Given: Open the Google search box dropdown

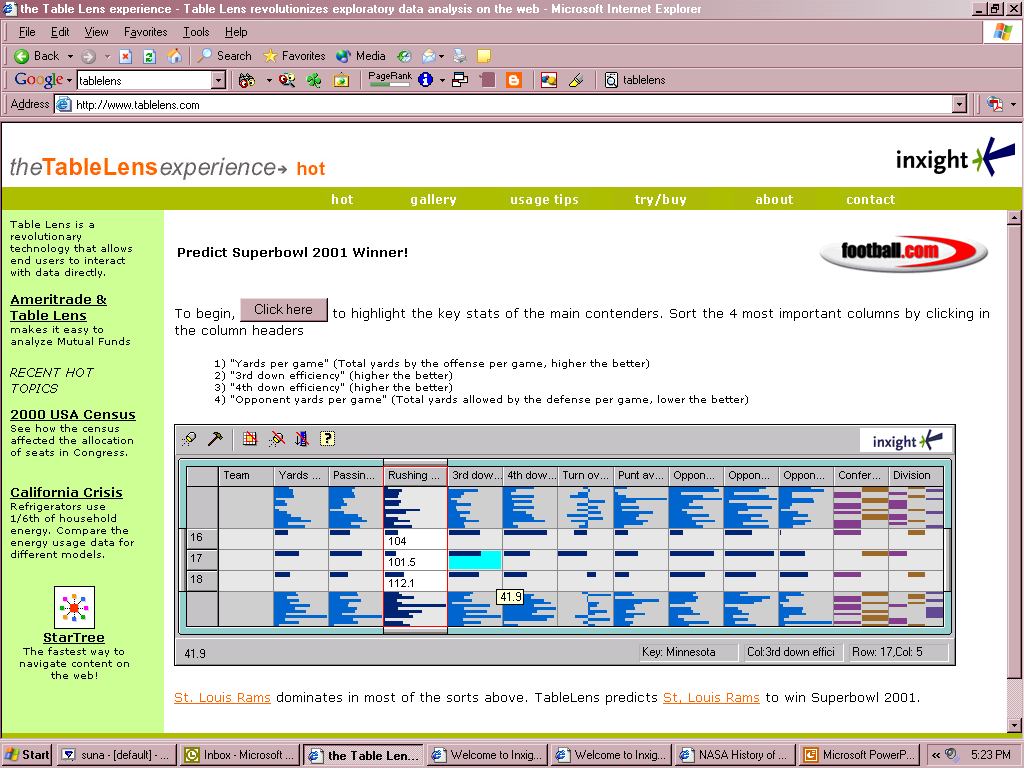Looking at the screenshot, I should click(218, 80).
